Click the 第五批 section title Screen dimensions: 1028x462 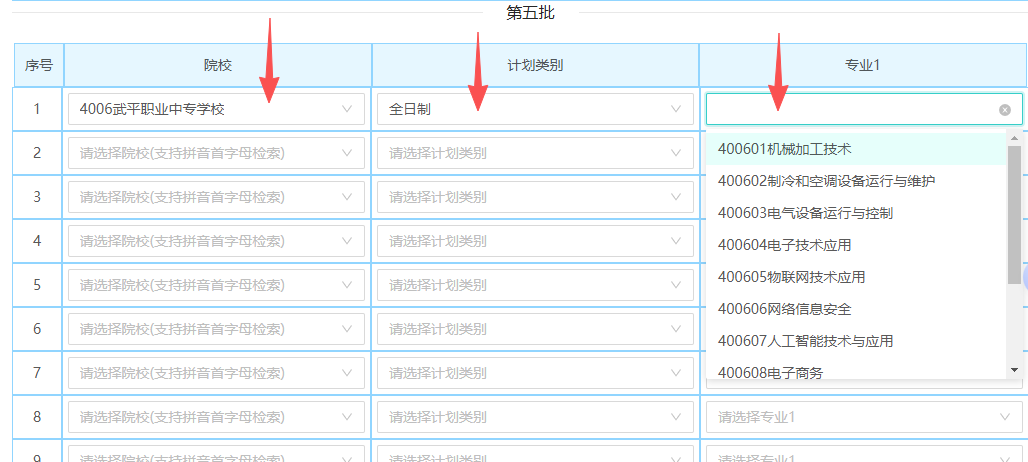tap(530, 12)
